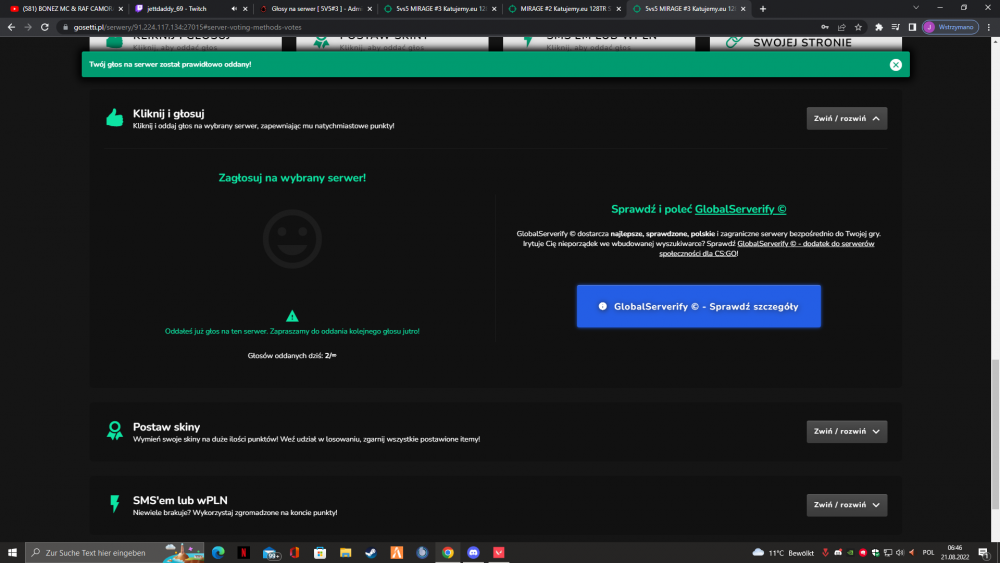
Task: Open Discord from taskbar
Action: pyautogui.click(x=473, y=553)
